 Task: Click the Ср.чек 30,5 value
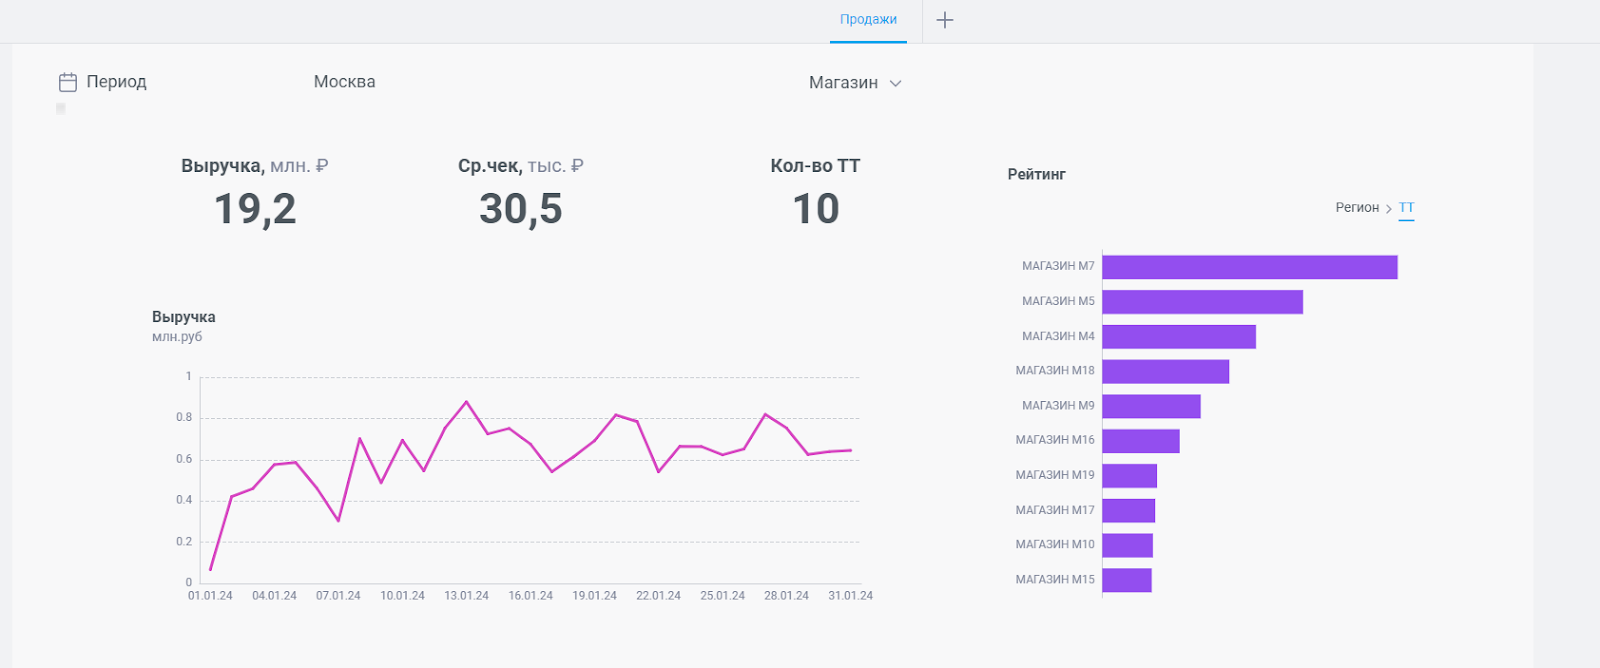click(521, 209)
